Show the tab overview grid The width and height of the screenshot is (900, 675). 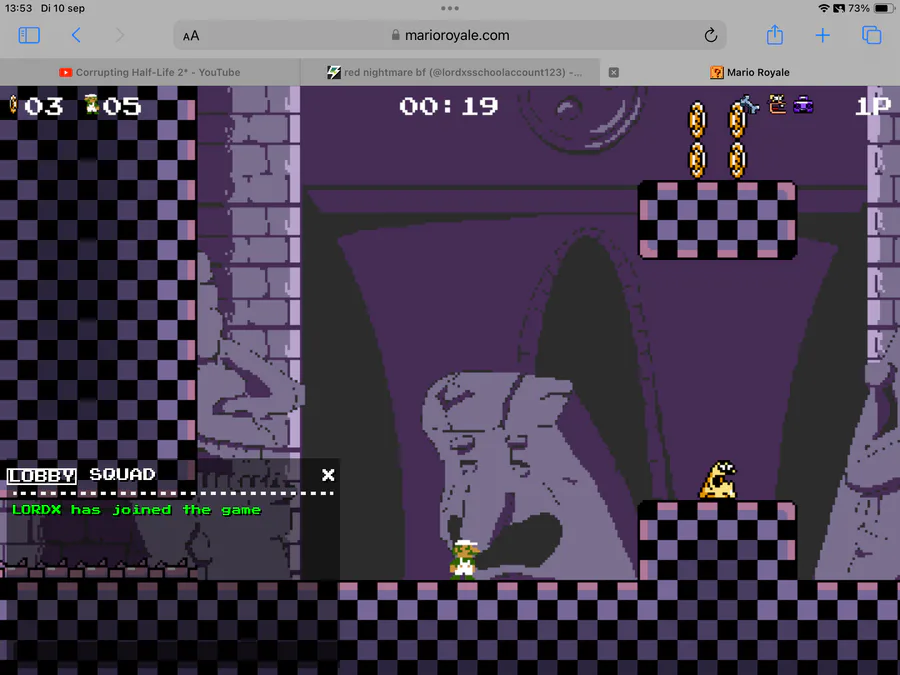871,36
